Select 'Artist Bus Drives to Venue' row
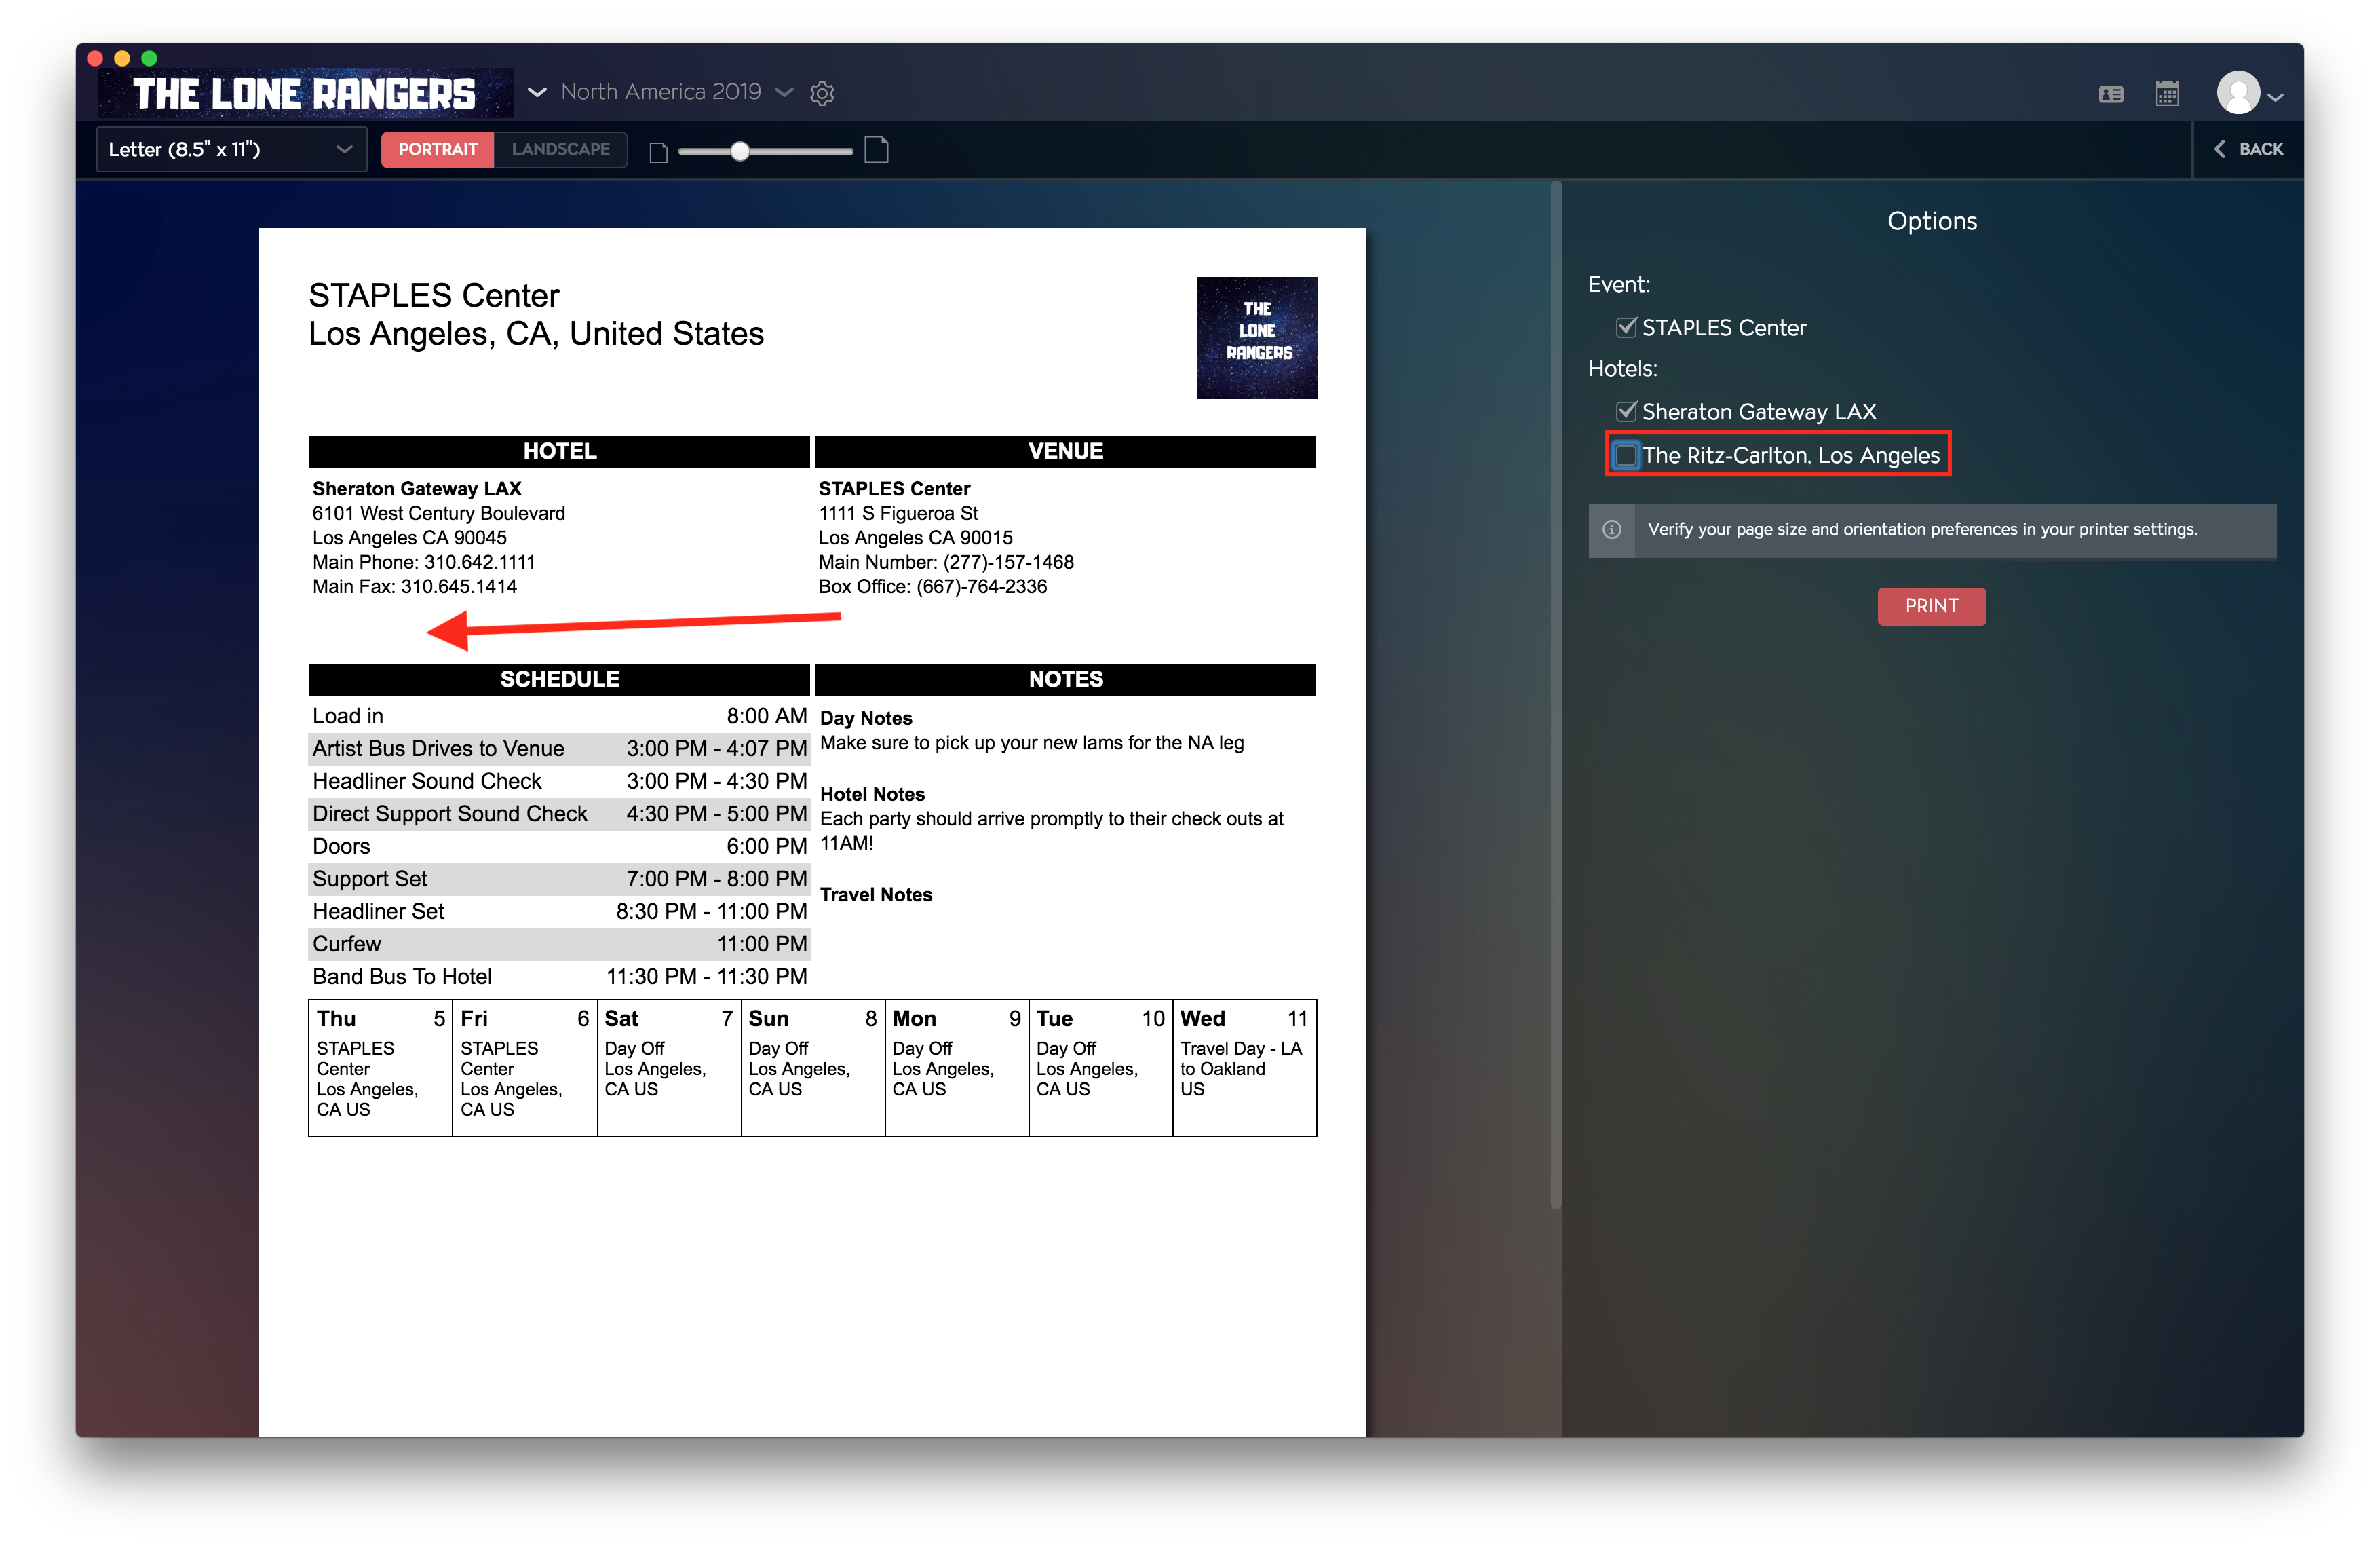 [559, 749]
